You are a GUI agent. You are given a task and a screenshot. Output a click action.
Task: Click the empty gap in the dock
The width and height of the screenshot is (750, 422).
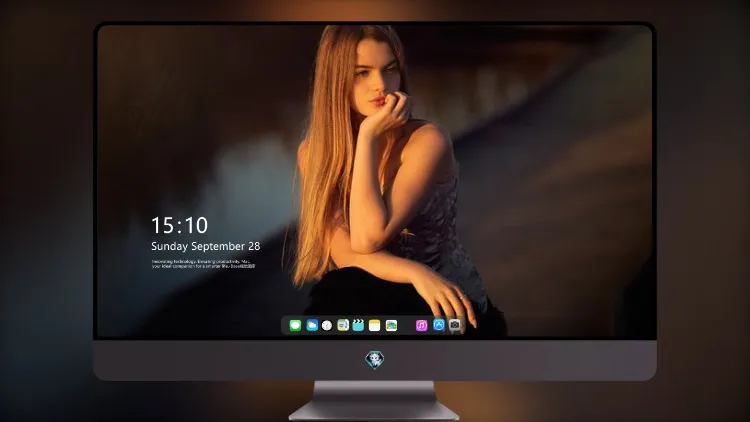(407, 325)
